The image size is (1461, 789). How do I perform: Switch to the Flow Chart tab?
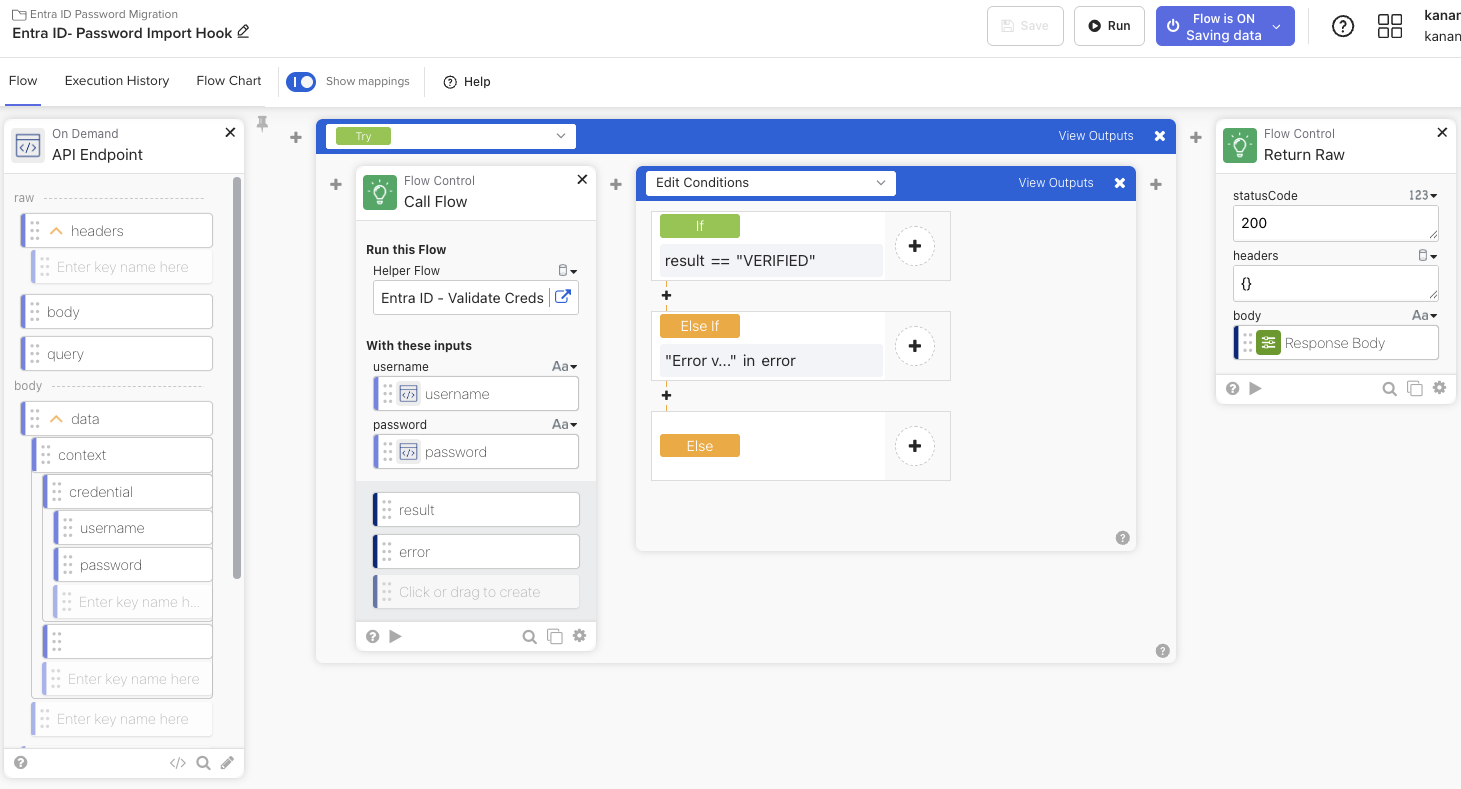229,81
